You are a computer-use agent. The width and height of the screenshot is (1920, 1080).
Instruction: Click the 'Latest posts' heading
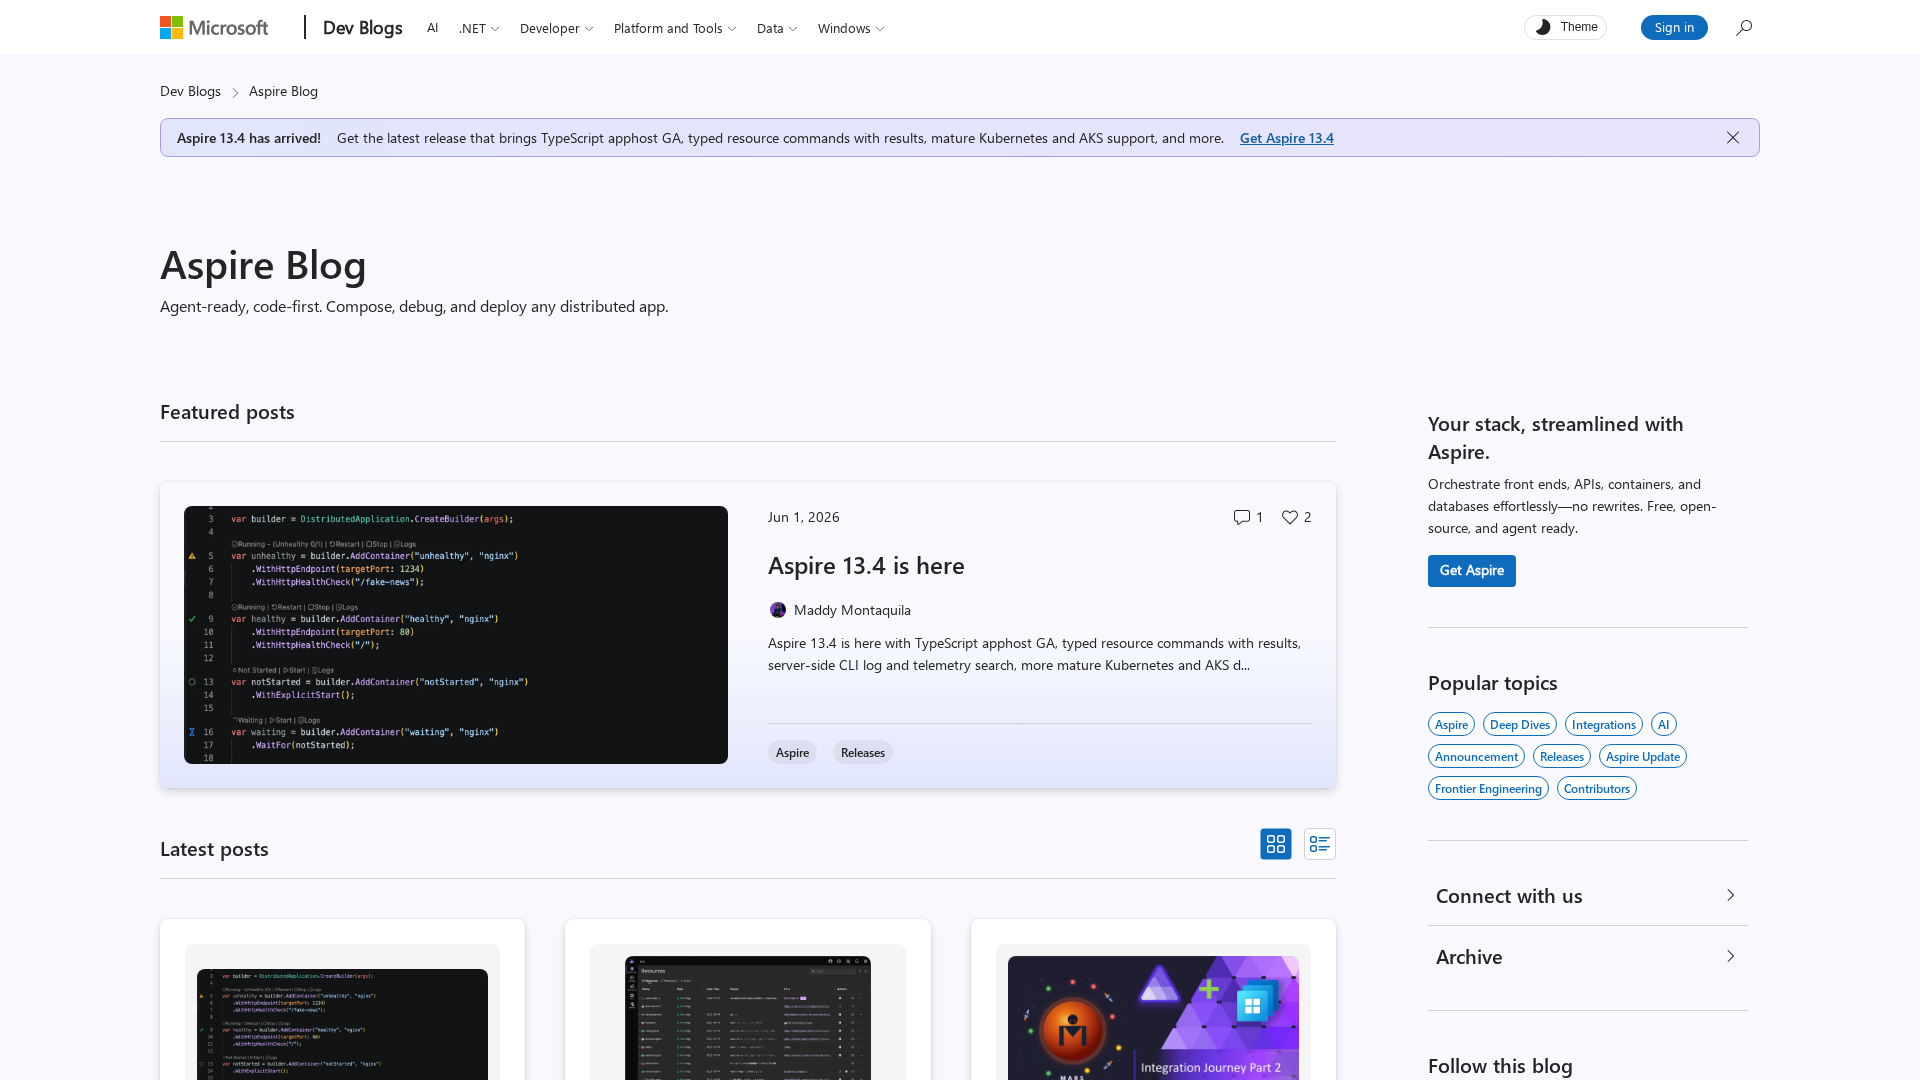[214, 849]
